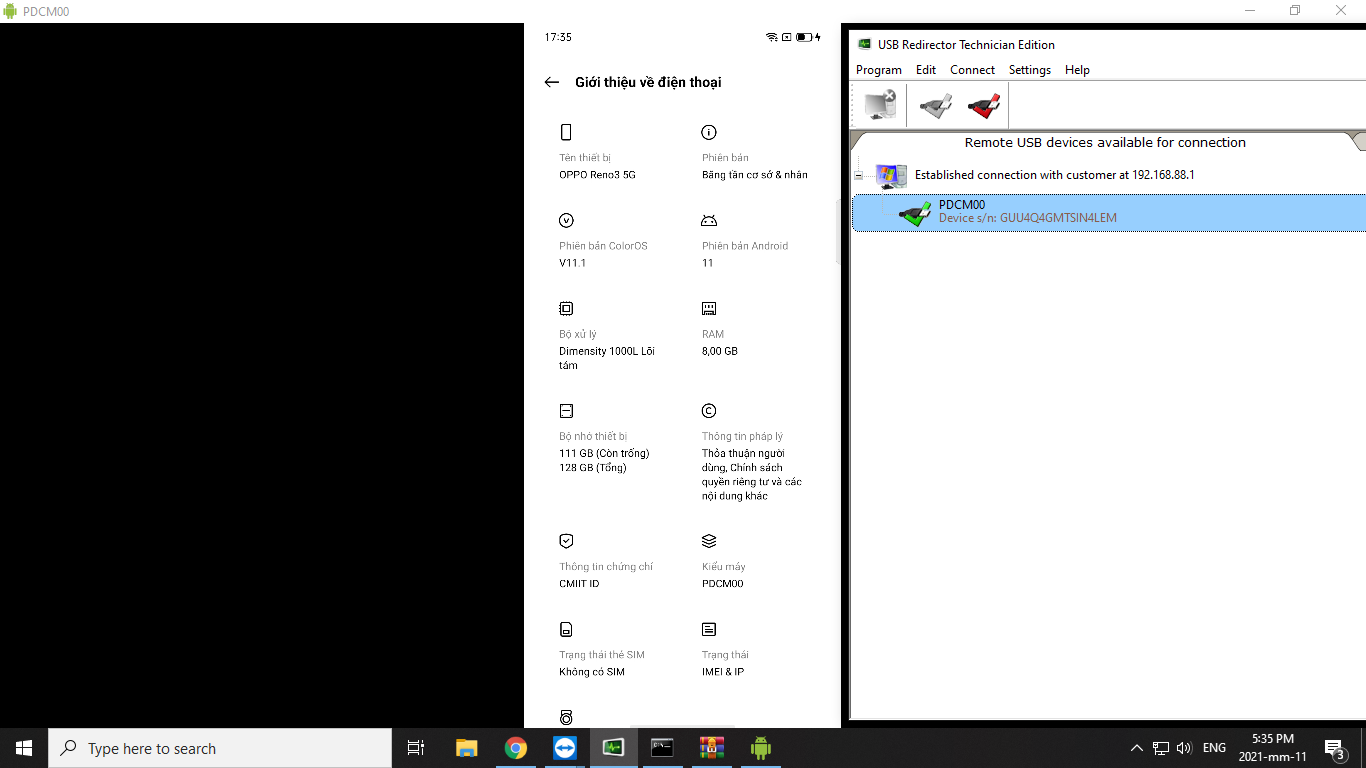Open File Explorer from the taskbar
The image size is (1366, 768).
tap(466, 748)
